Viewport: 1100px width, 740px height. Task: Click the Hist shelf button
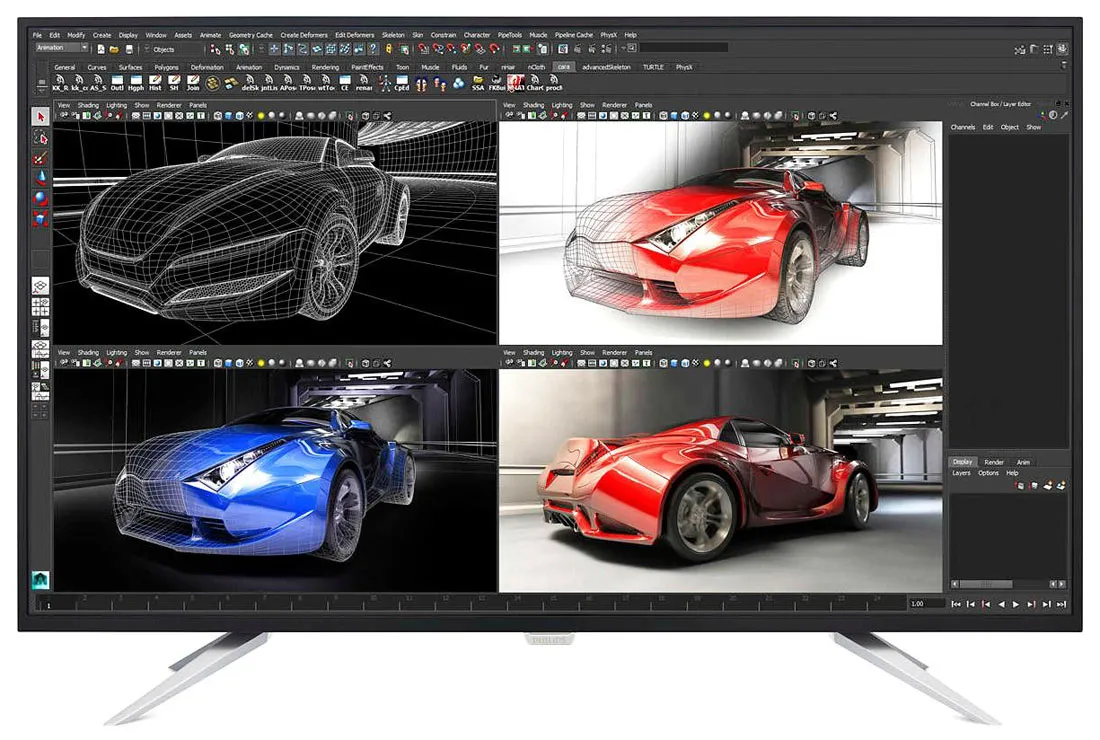tap(155, 83)
